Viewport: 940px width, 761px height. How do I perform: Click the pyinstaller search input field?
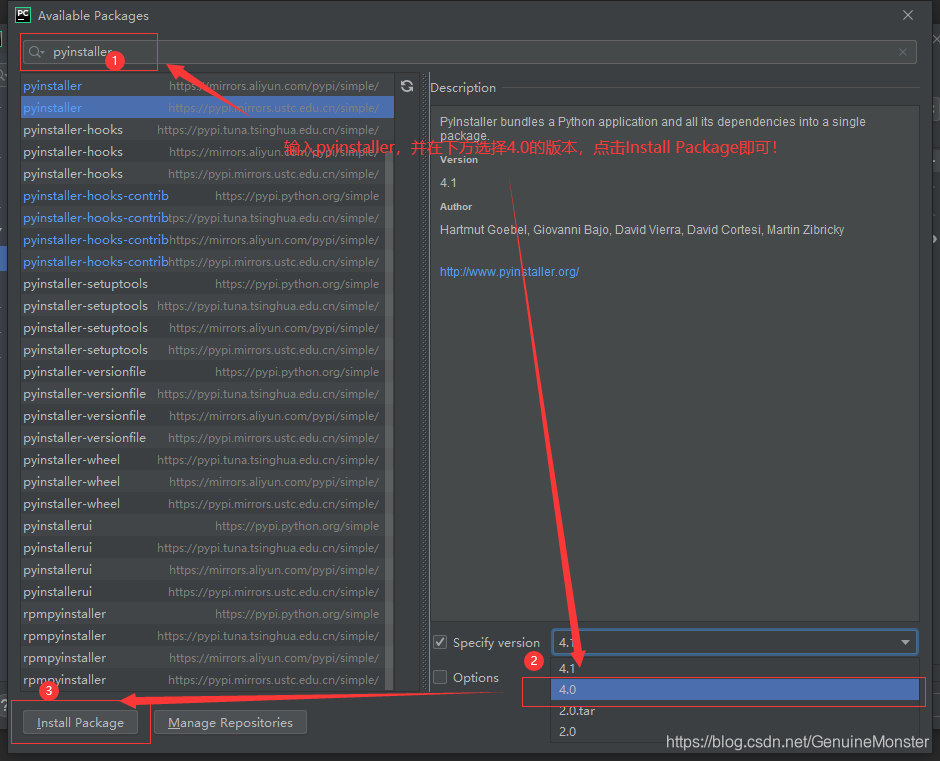469,52
